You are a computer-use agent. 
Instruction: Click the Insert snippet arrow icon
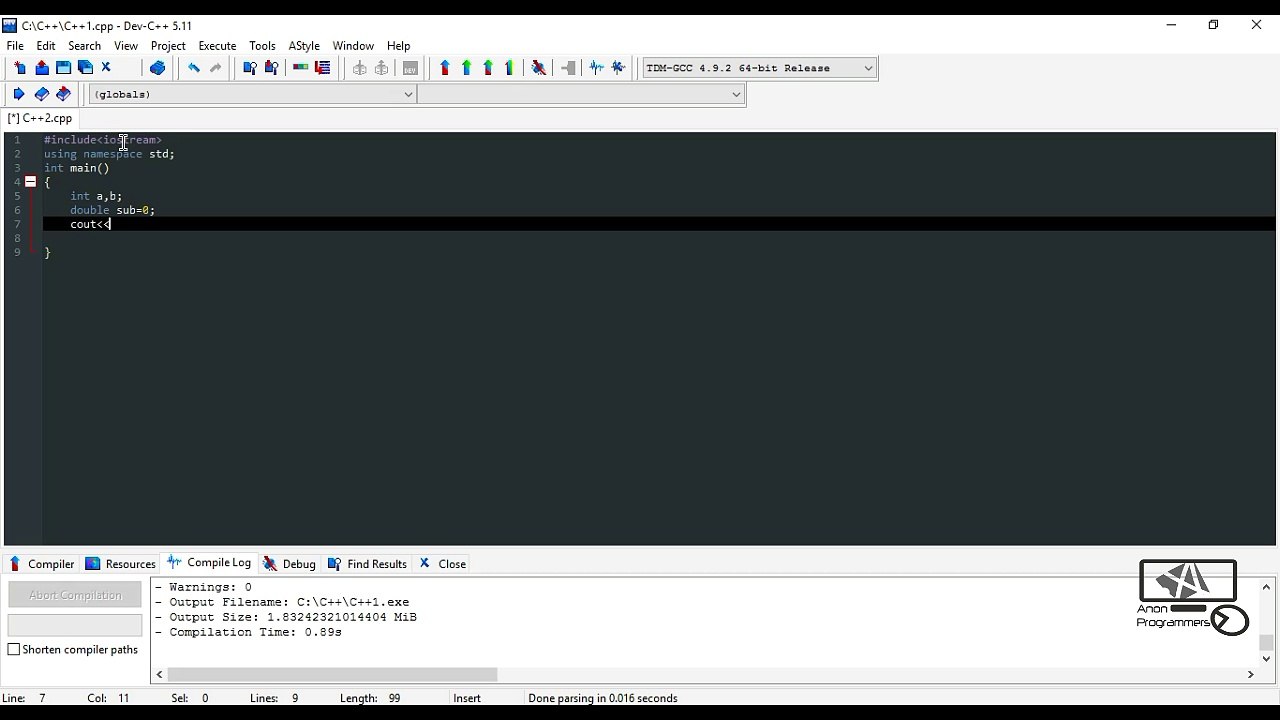point(19,94)
